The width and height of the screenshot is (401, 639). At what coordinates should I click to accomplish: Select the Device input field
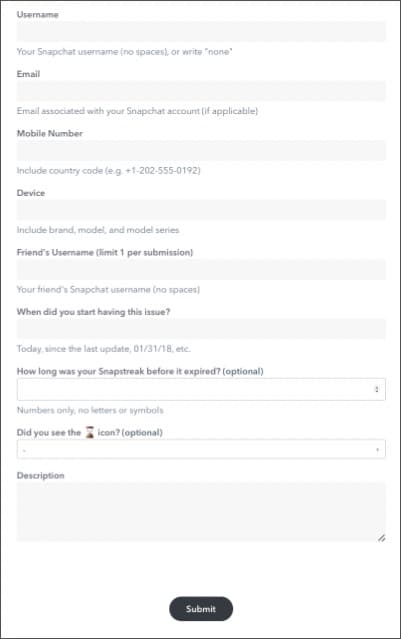(201, 210)
